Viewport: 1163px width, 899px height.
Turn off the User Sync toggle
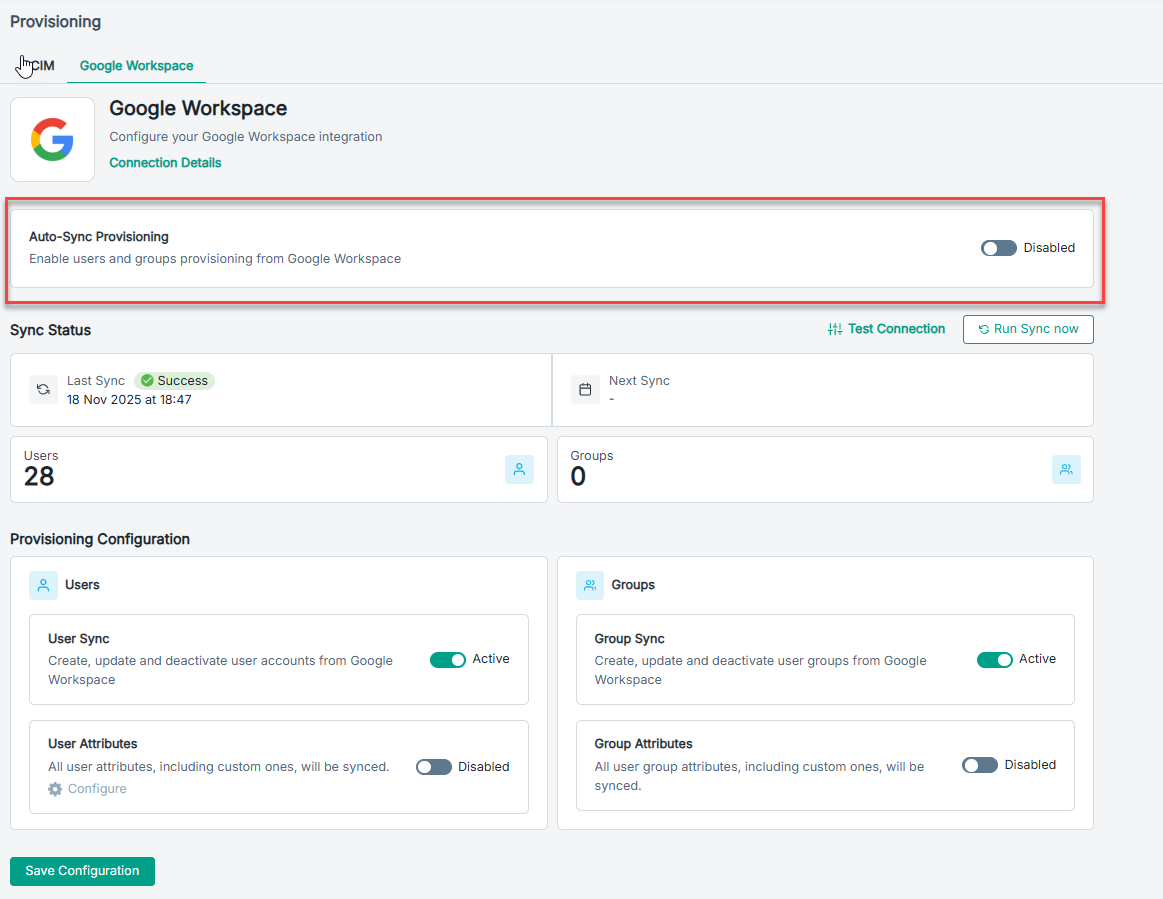pos(448,660)
